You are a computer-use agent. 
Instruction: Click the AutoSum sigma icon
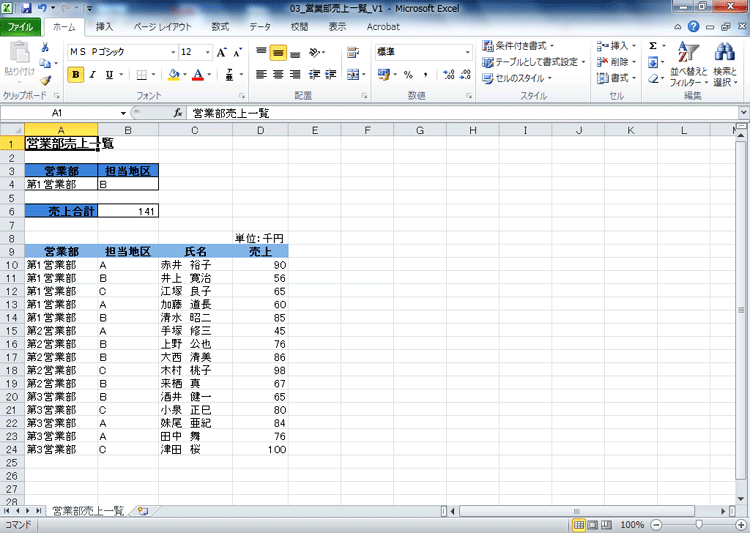(653, 46)
